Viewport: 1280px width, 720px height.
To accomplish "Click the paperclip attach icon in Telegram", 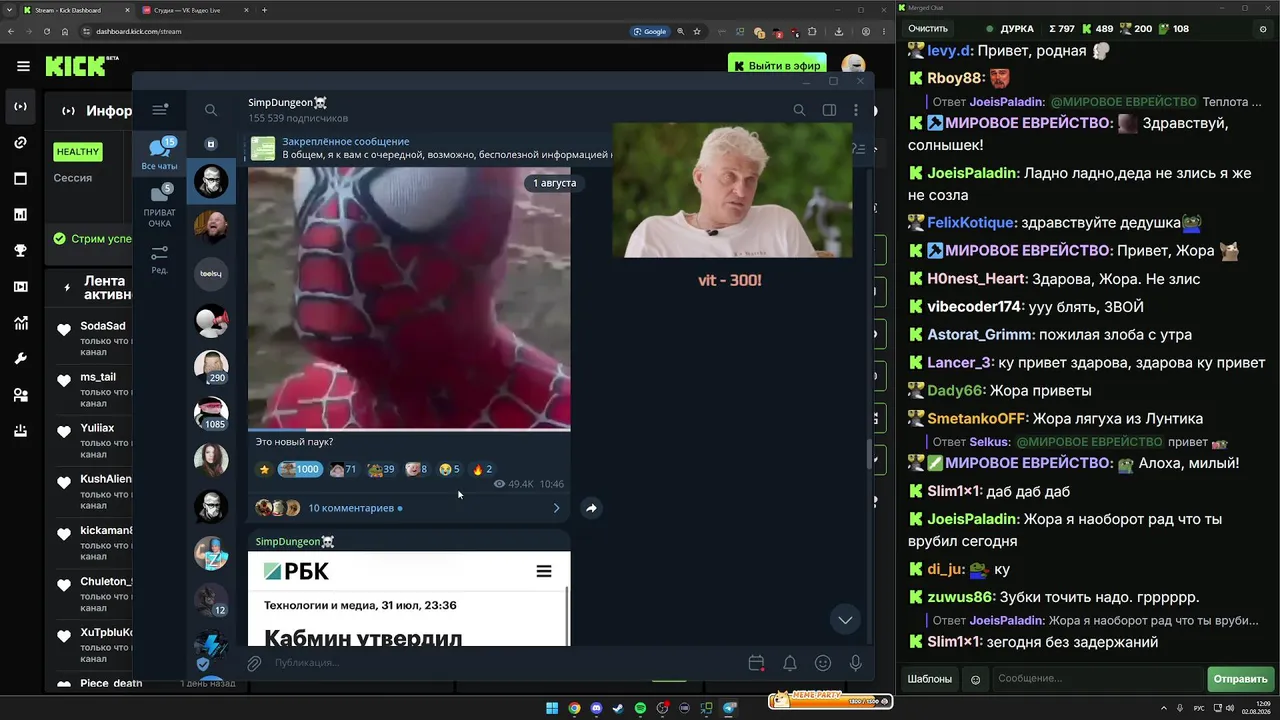I will pyautogui.click(x=254, y=663).
